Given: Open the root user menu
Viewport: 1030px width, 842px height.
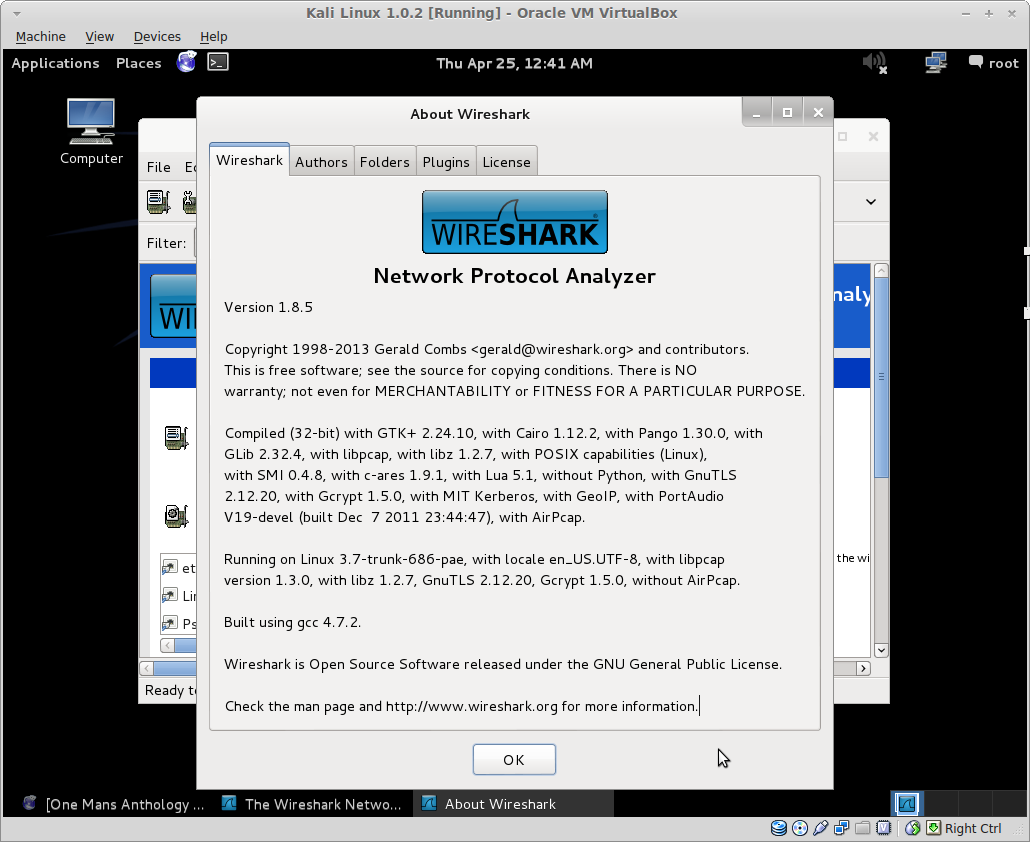Looking at the screenshot, I should [x=994, y=63].
